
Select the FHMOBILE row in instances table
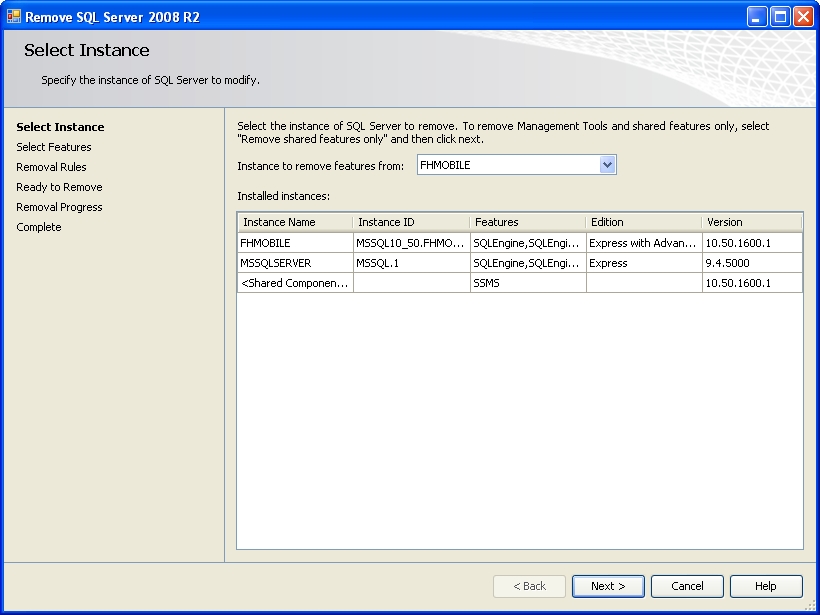pyautogui.click(x=520, y=243)
